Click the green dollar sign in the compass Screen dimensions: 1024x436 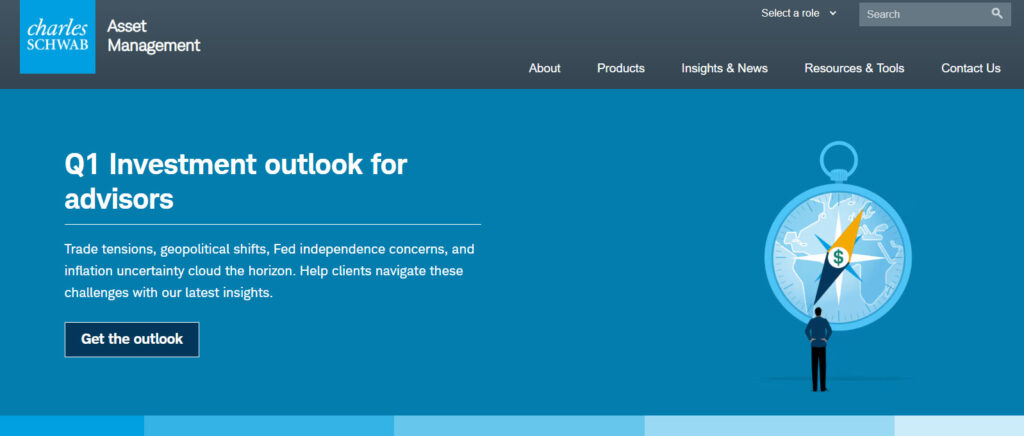coord(837,258)
